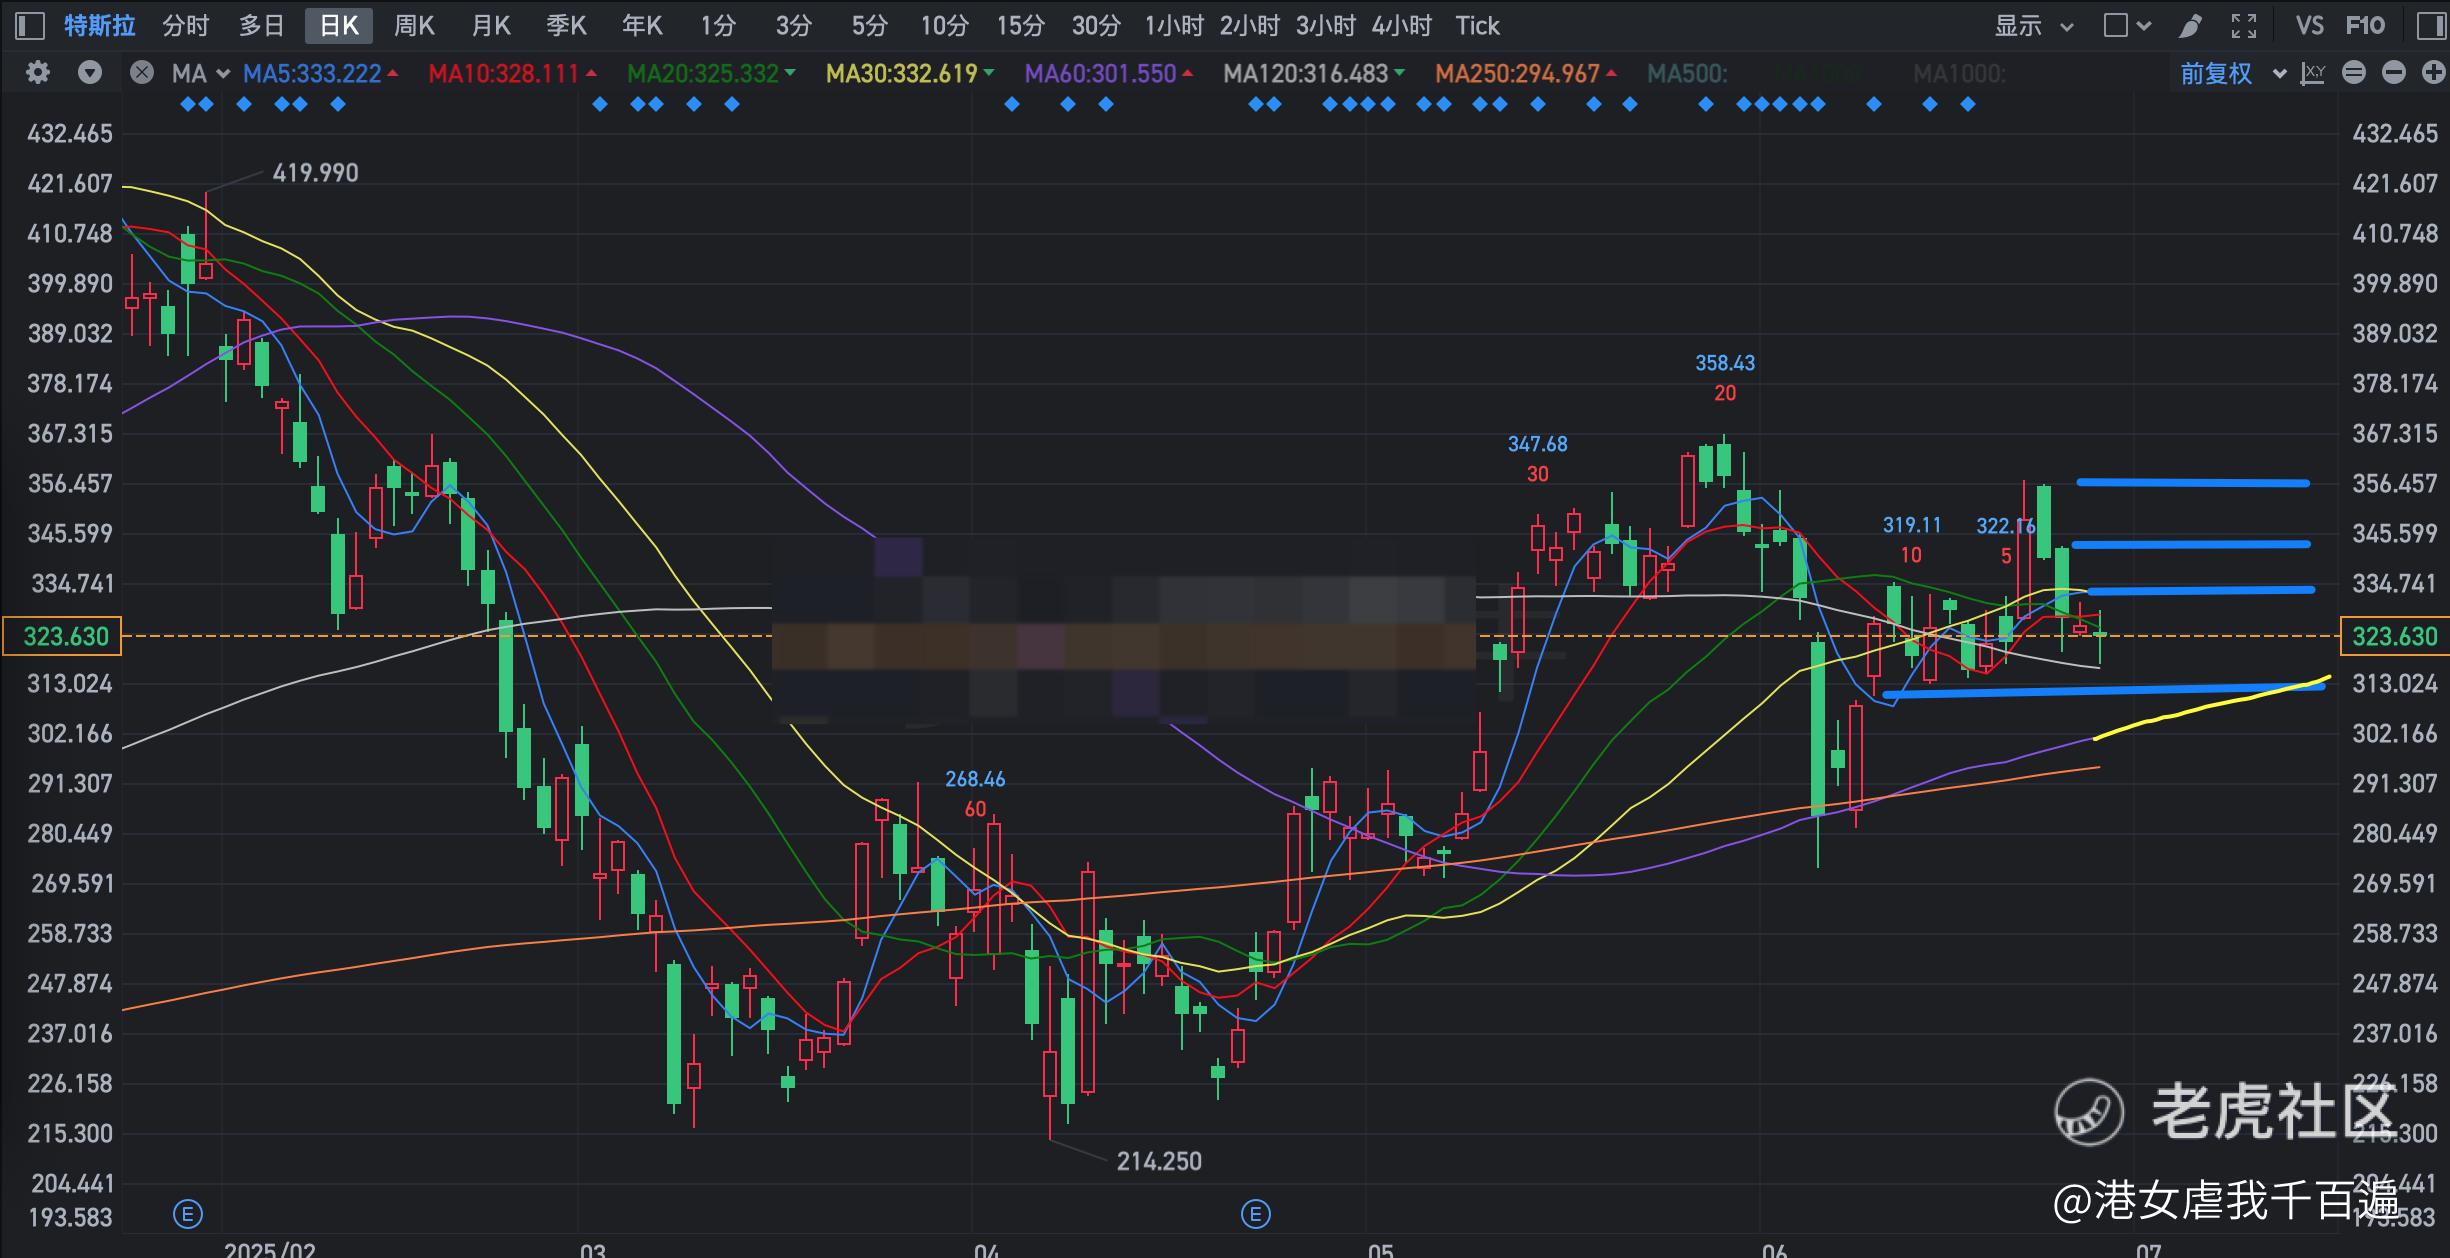Select the square layout icon
The height and width of the screenshot is (1258, 2450).
2116,25
